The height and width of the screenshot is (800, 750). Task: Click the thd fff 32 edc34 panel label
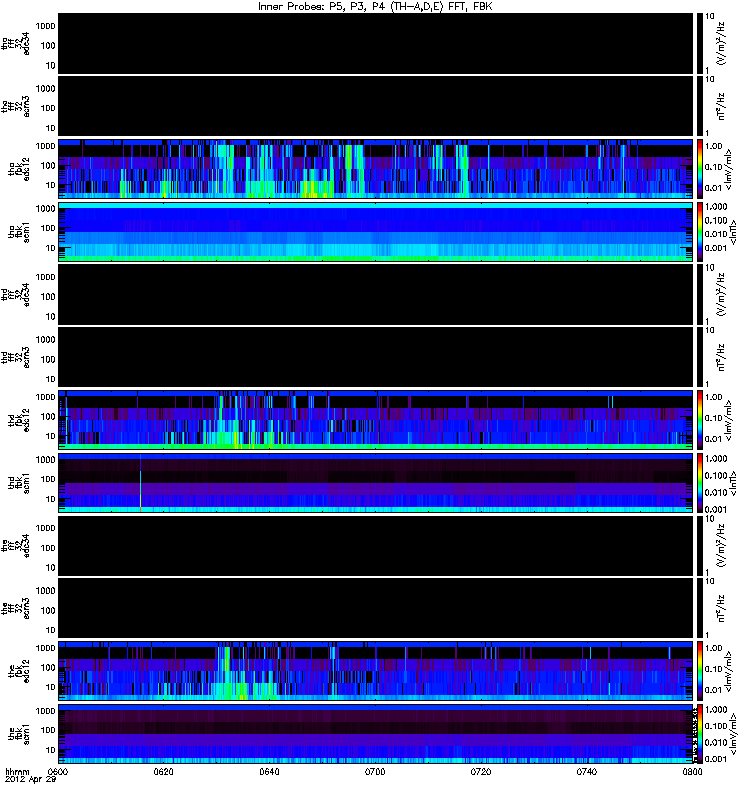16,294
